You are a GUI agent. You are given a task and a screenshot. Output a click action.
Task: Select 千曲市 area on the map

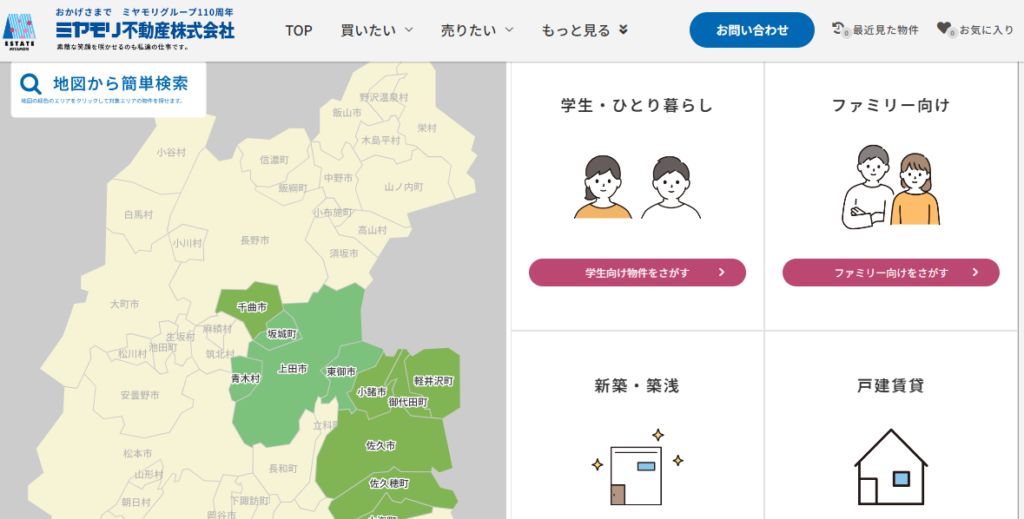click(251, 307)
